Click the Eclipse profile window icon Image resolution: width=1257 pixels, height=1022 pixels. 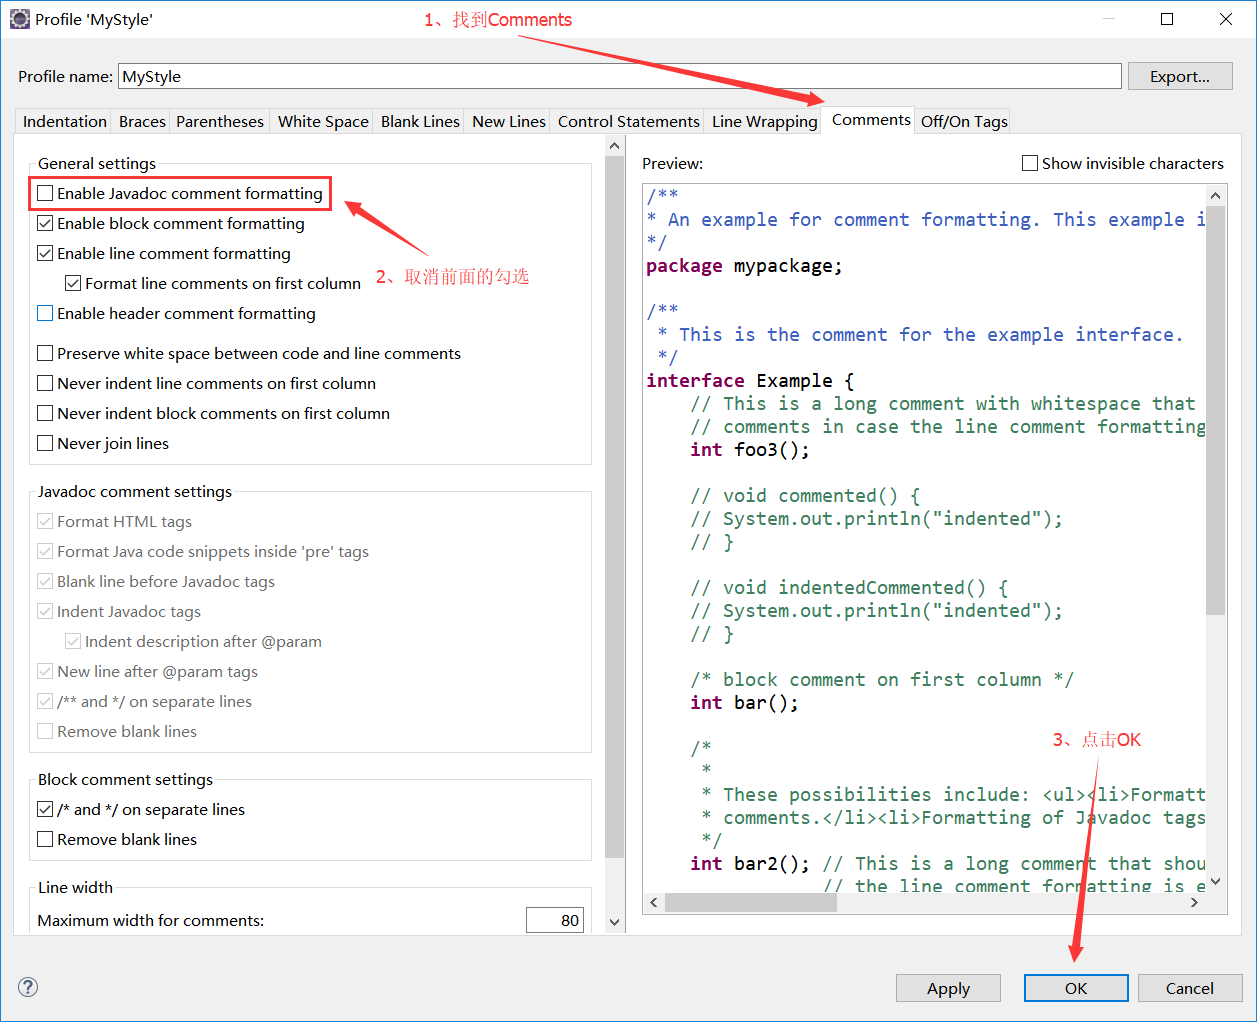click(x=20, y=19)
